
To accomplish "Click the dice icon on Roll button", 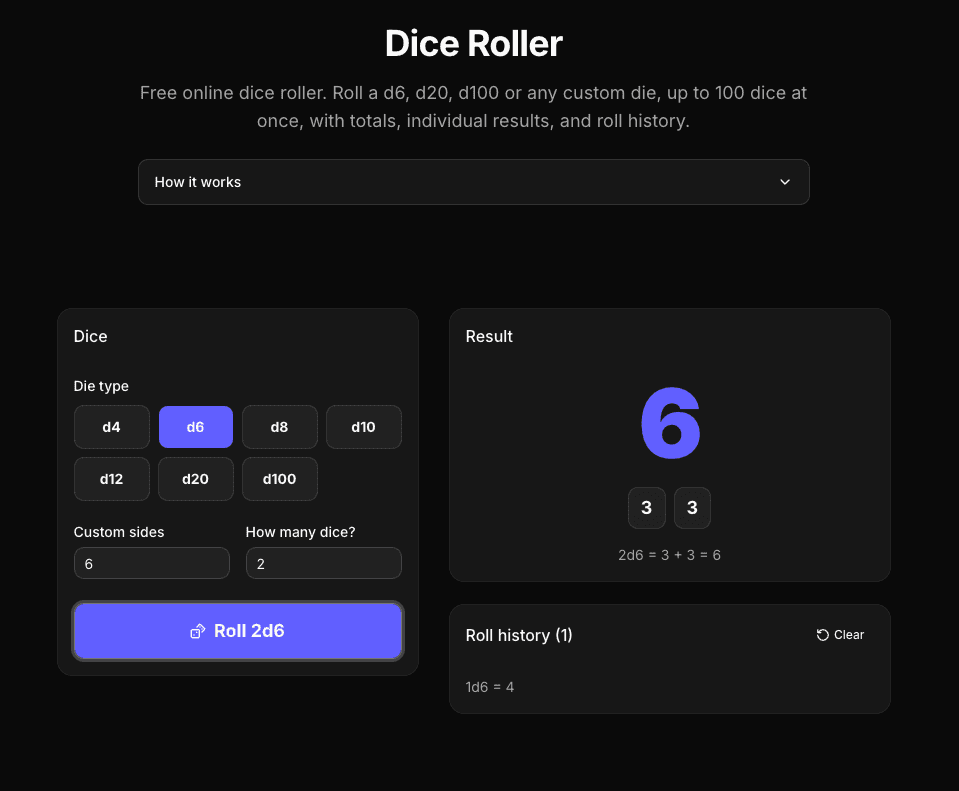I will [x=198, y=631].
